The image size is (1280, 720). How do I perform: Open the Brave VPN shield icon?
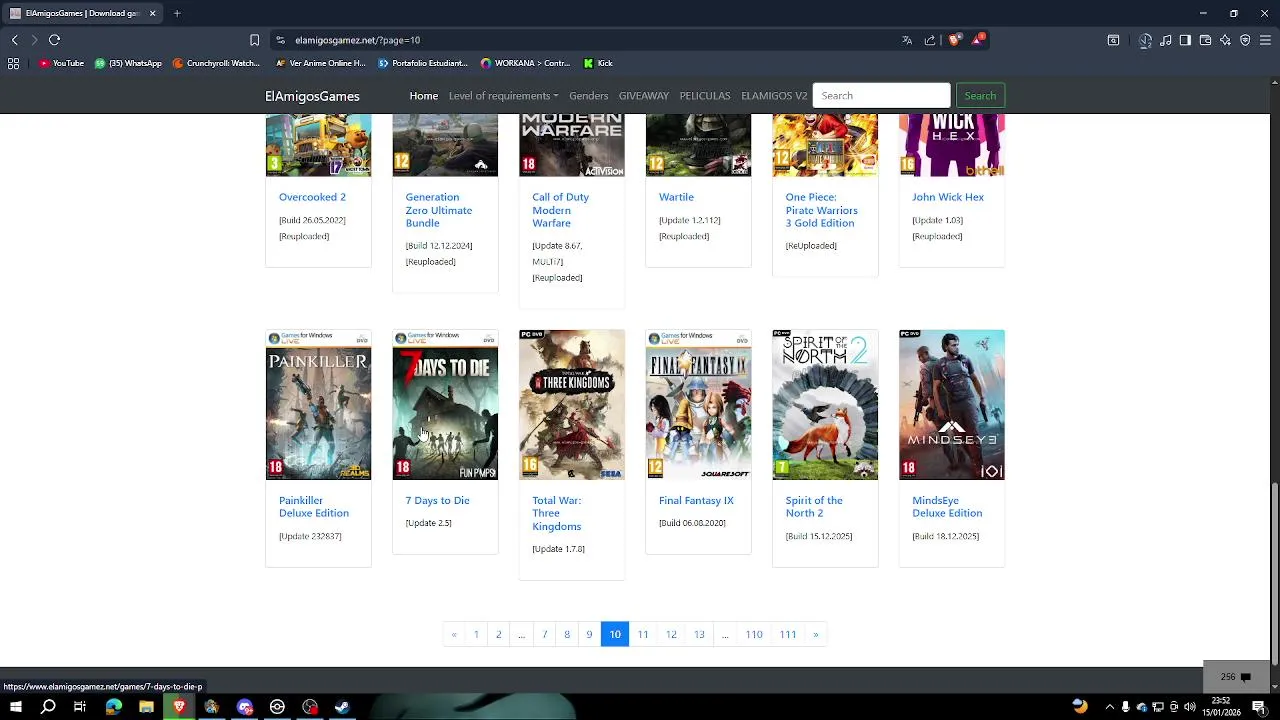pyautogui.click(x=1245, y=40)
